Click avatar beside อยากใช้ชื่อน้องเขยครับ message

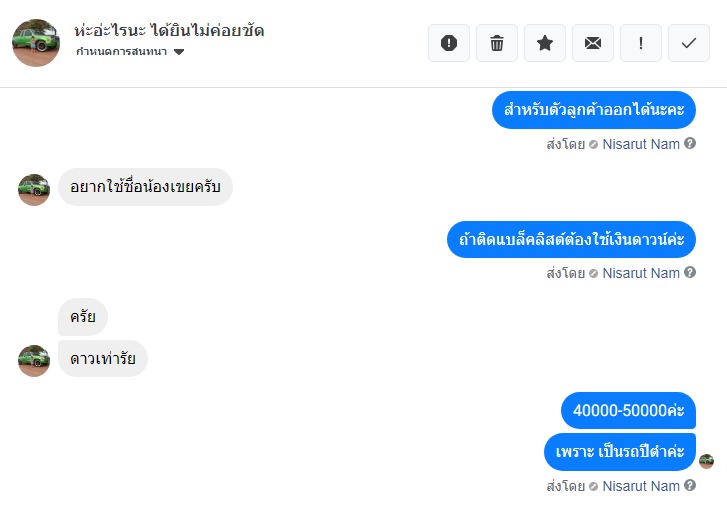[x=34, y=188]
